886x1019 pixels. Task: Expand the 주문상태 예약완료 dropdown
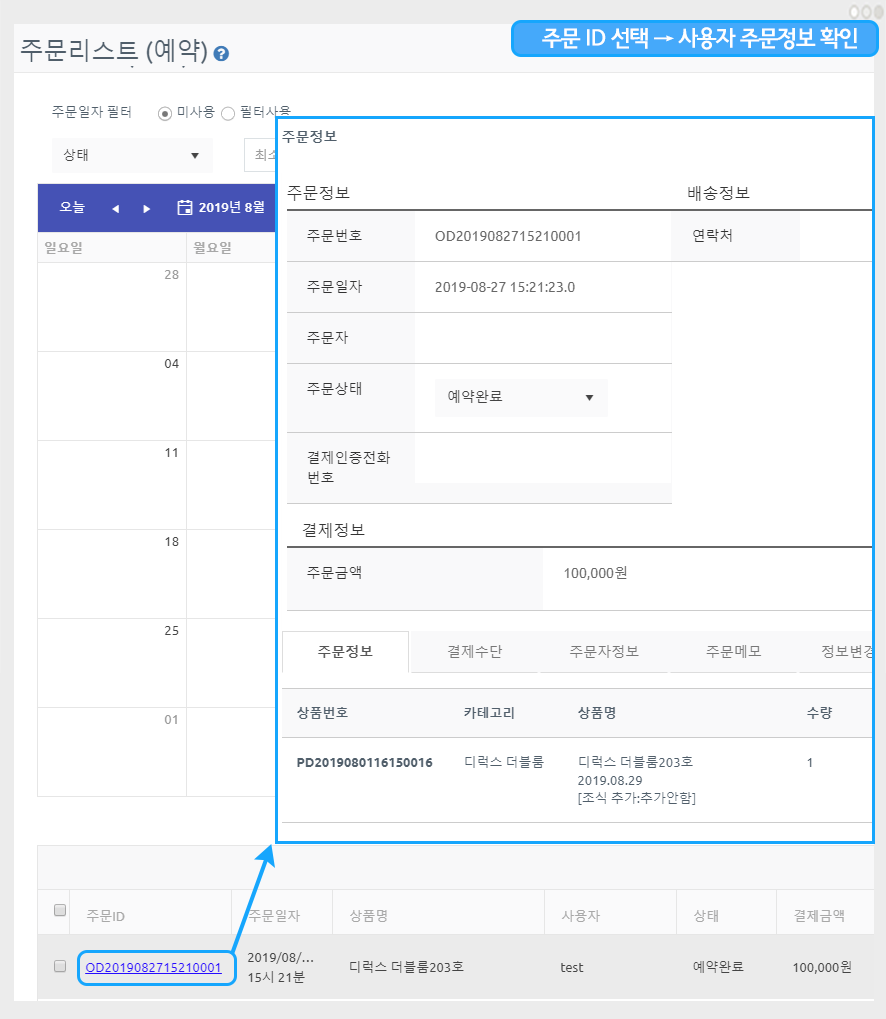pyautogui.click(x=521, y=397)
